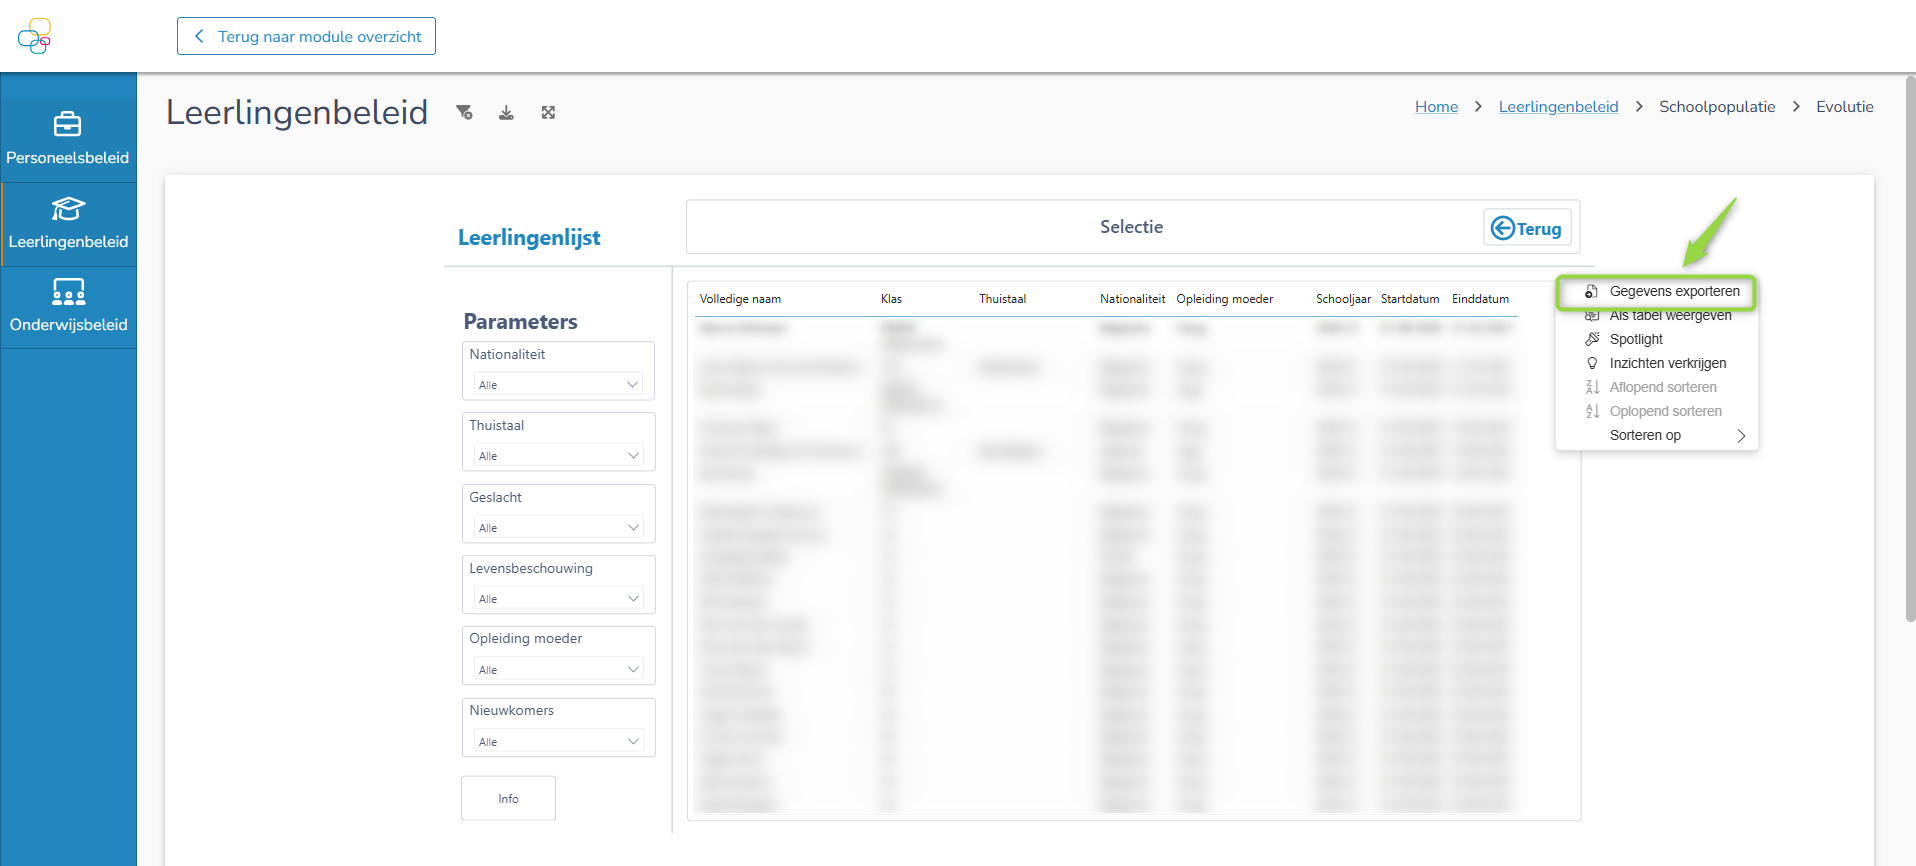Open Onderwijsbeleid in the sidebar
1916x866 pixels.
tap(68, 306)
